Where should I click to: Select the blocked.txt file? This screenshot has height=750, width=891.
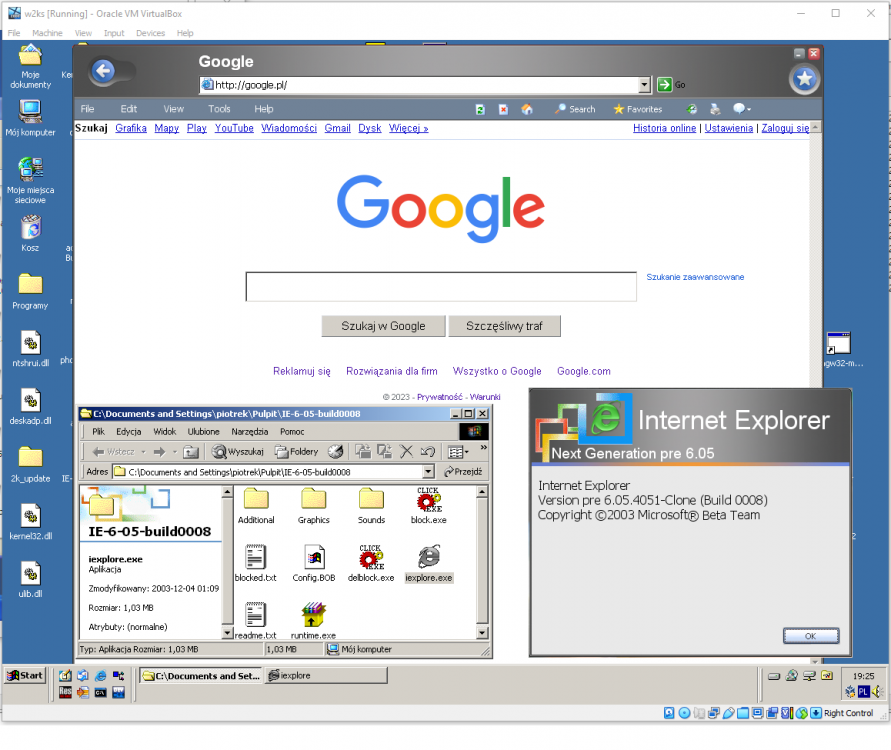pos(256,564)
